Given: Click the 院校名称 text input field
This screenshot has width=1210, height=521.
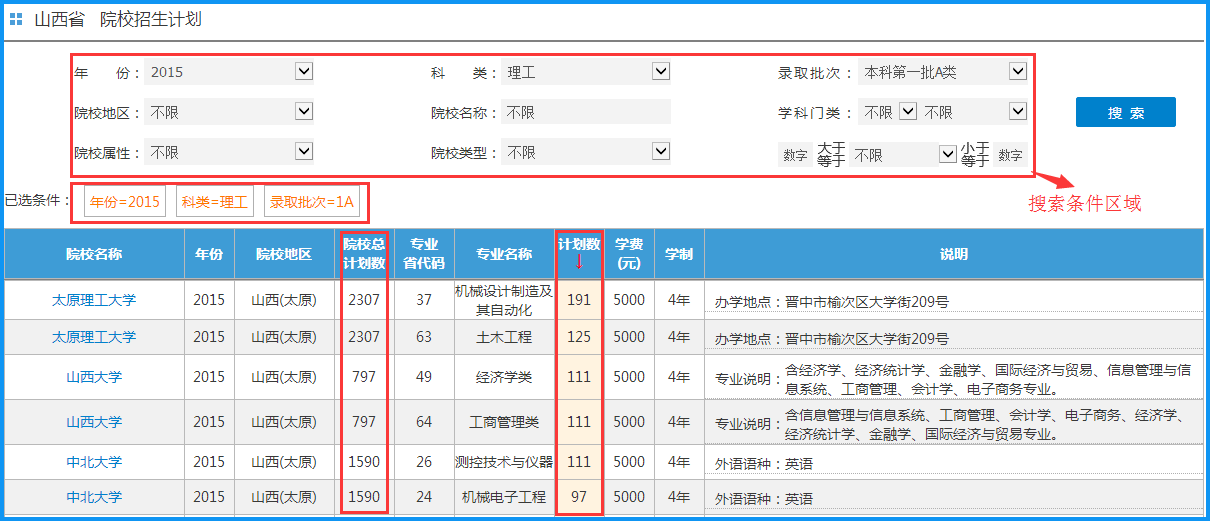Looking at the screenshot, I should point(585,113).
